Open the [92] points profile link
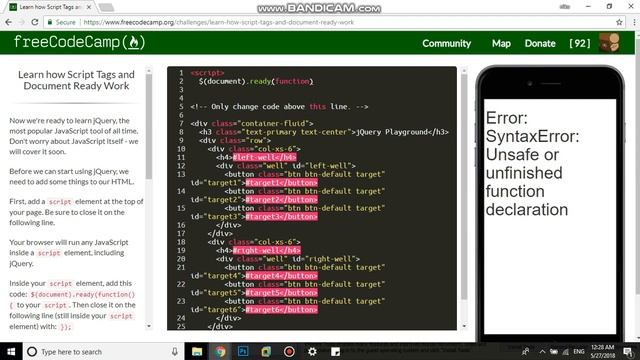This screenshot has height=360, width=640. click(580, 43)
